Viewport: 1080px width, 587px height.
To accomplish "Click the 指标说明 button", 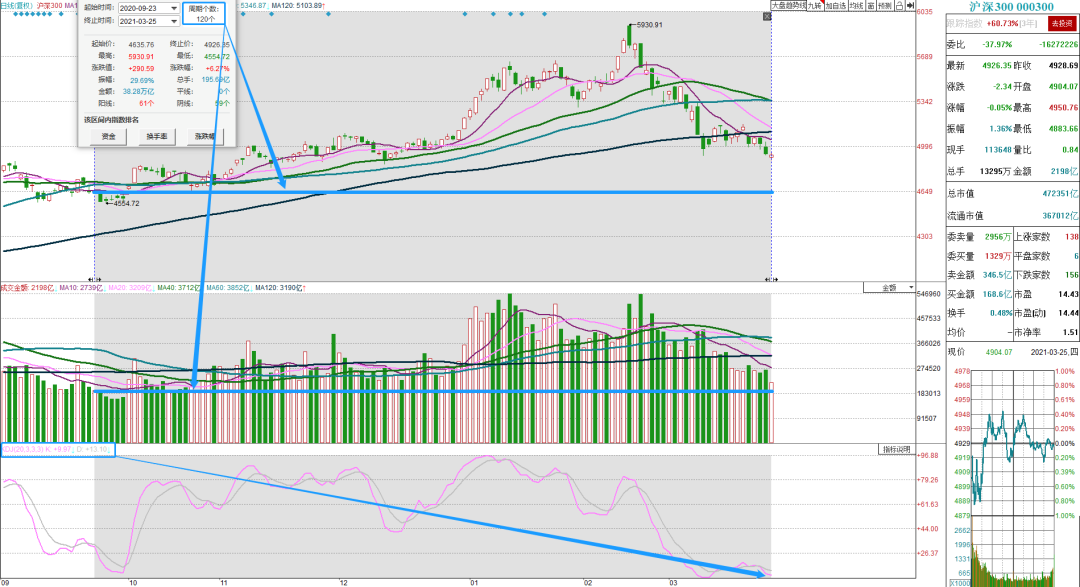I will pos(897,449).
